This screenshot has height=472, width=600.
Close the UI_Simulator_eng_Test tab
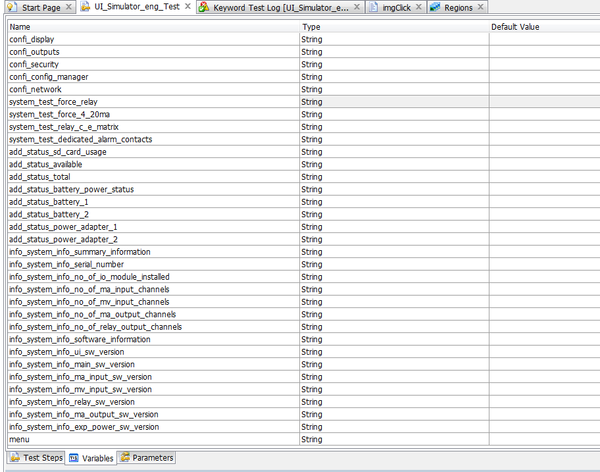(188, 7)
